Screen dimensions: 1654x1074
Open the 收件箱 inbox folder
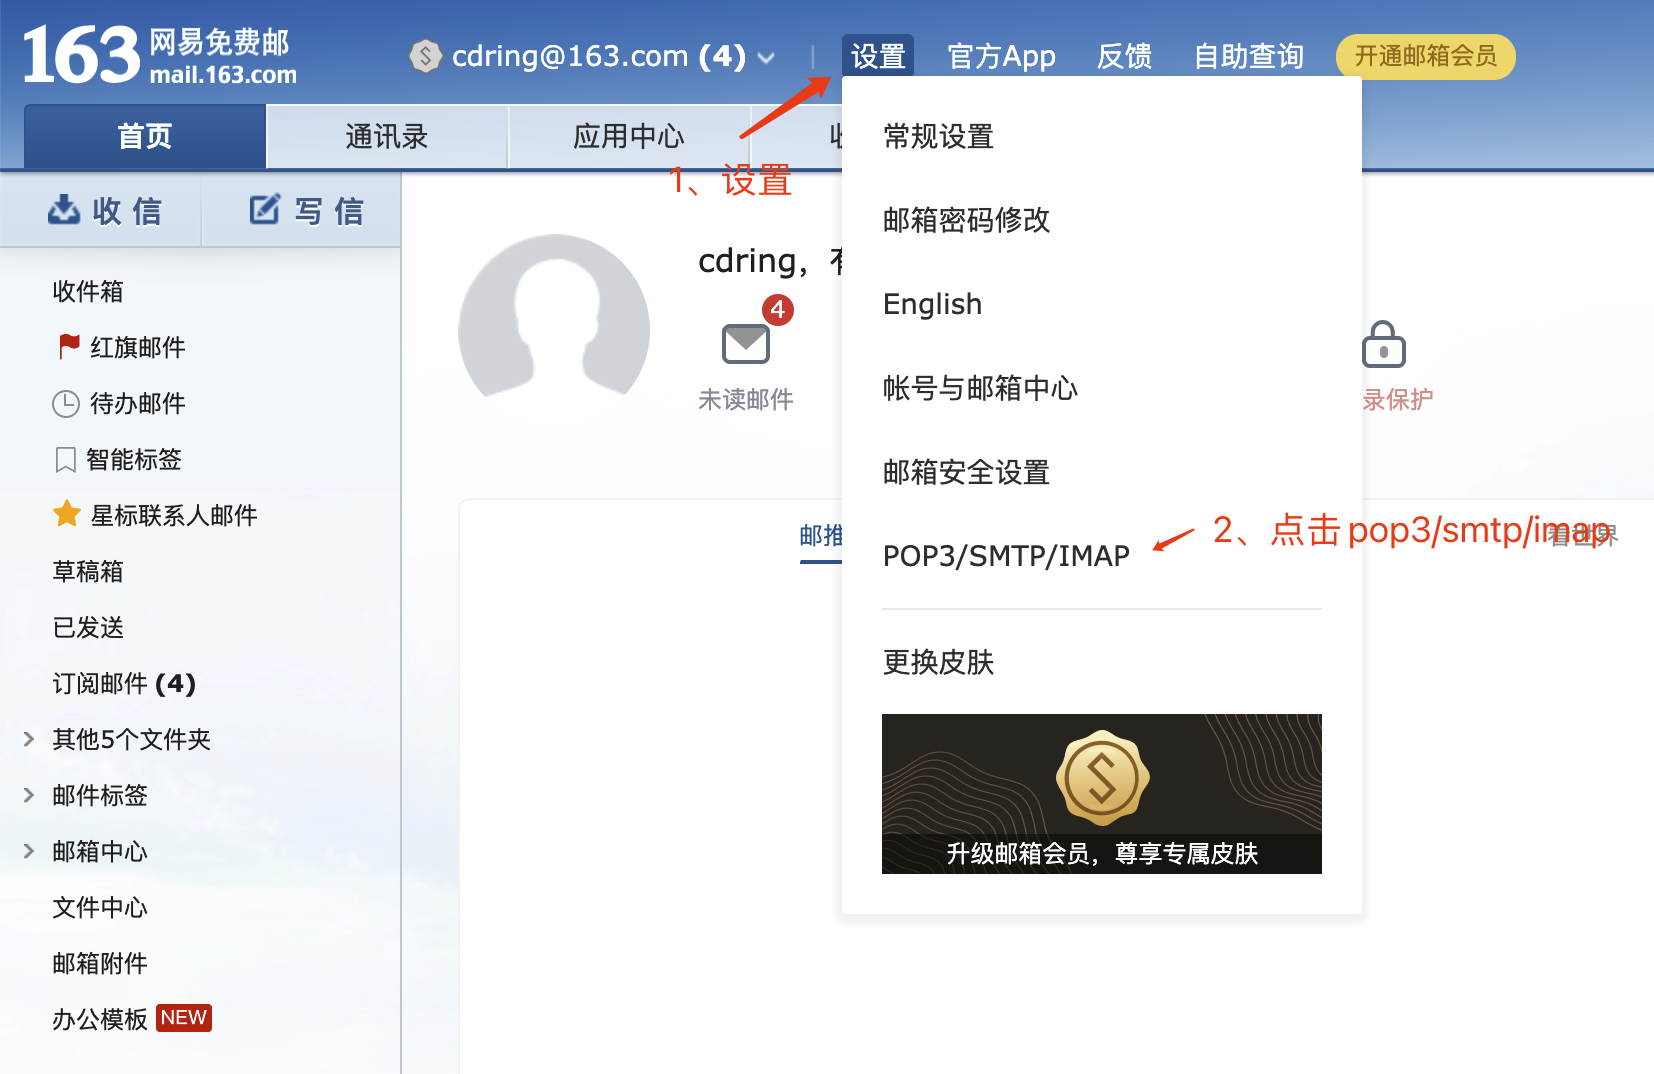pos(88,291)
